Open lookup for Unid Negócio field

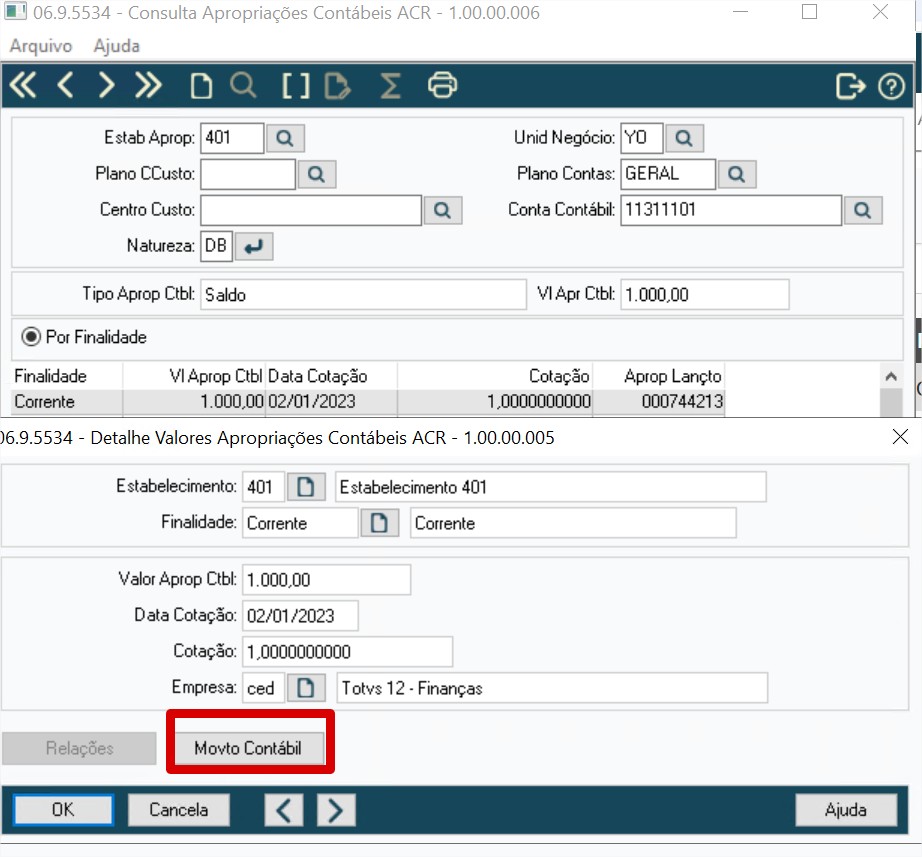[684, 138]
